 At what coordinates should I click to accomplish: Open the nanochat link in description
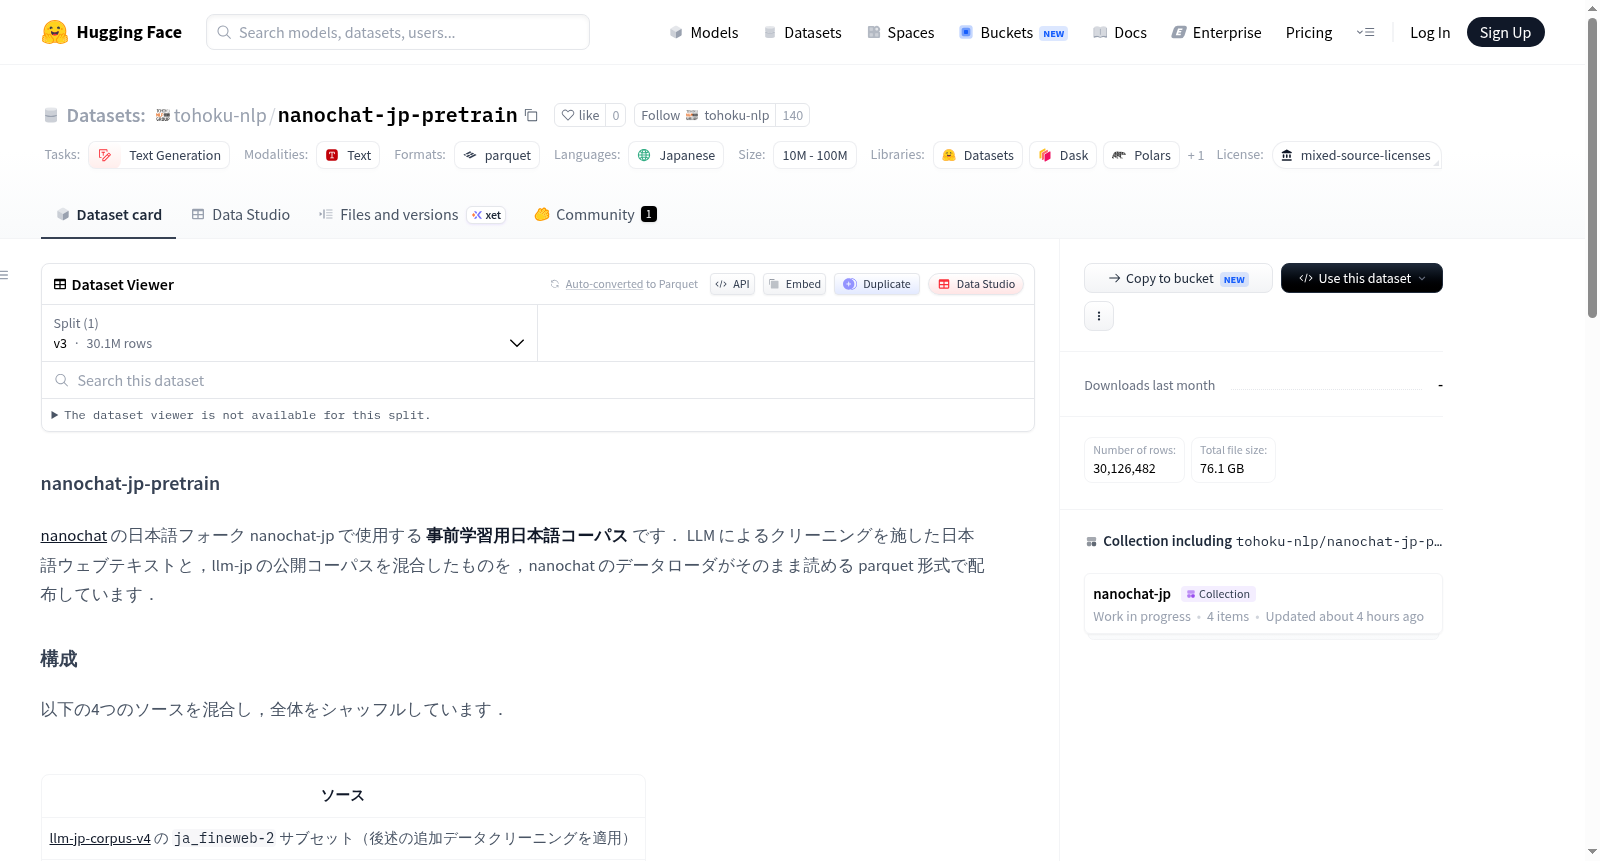pos(73,536)
